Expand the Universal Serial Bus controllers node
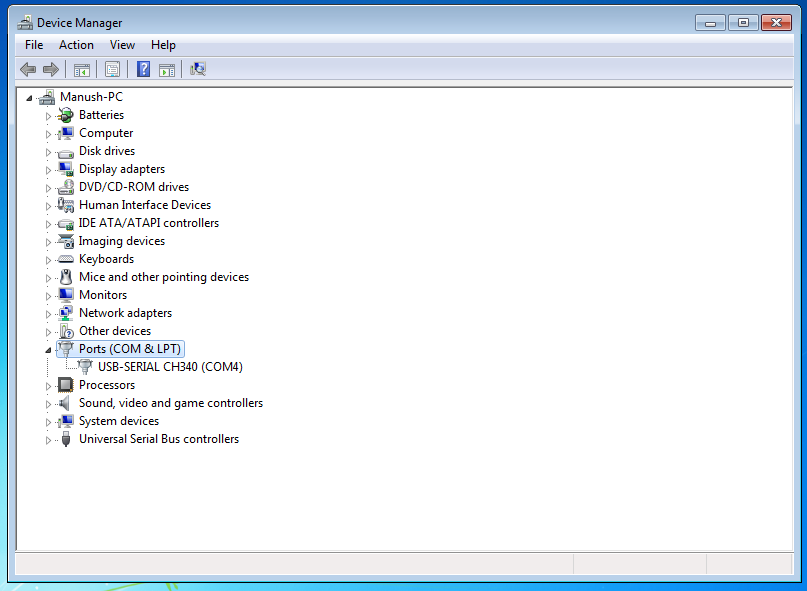 click(x=48, y=438)
